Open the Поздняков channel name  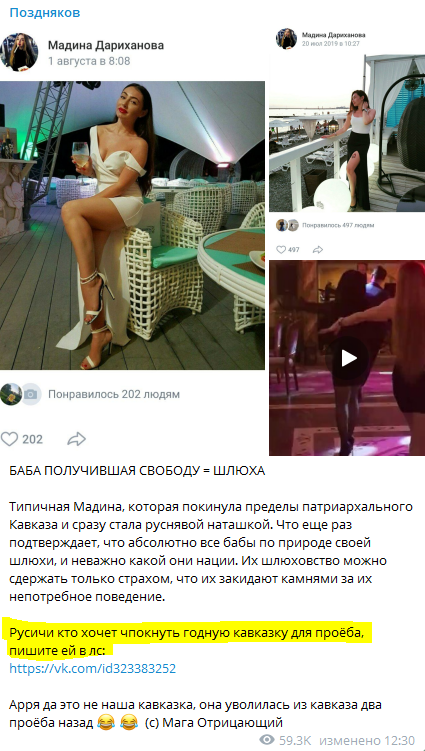pyautogui.click(x=45, y=12)
